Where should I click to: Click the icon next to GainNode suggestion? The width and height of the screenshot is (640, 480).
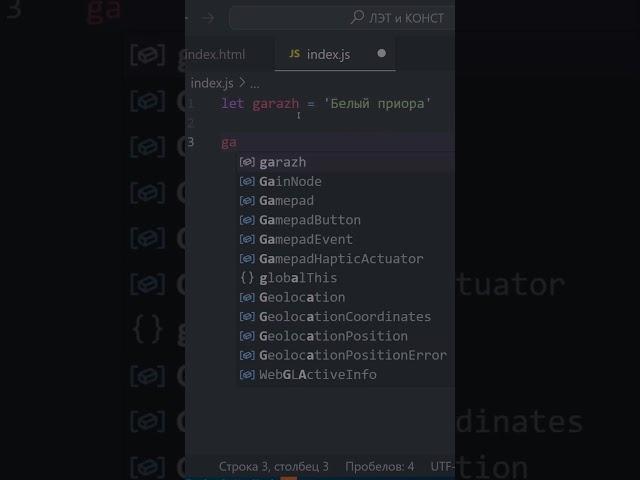(248, 181)
